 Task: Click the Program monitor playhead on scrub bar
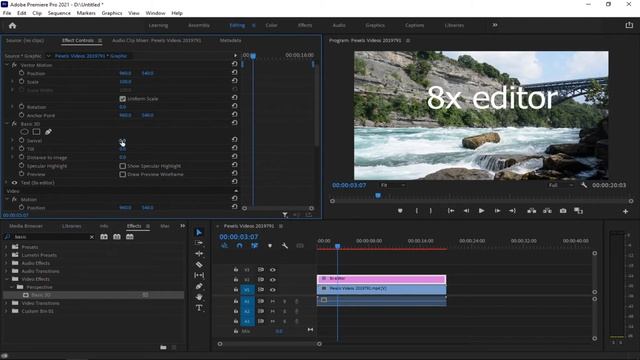pos(378,196)
